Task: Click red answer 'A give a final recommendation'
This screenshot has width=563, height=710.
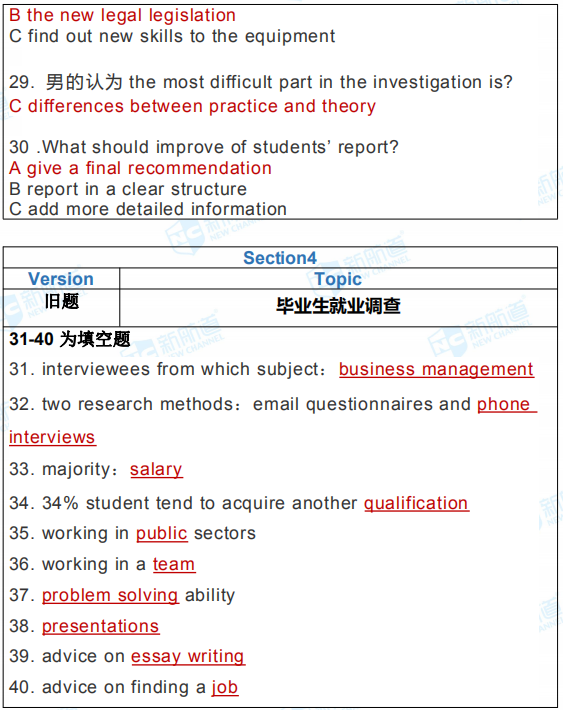Action: click(140, 168)
